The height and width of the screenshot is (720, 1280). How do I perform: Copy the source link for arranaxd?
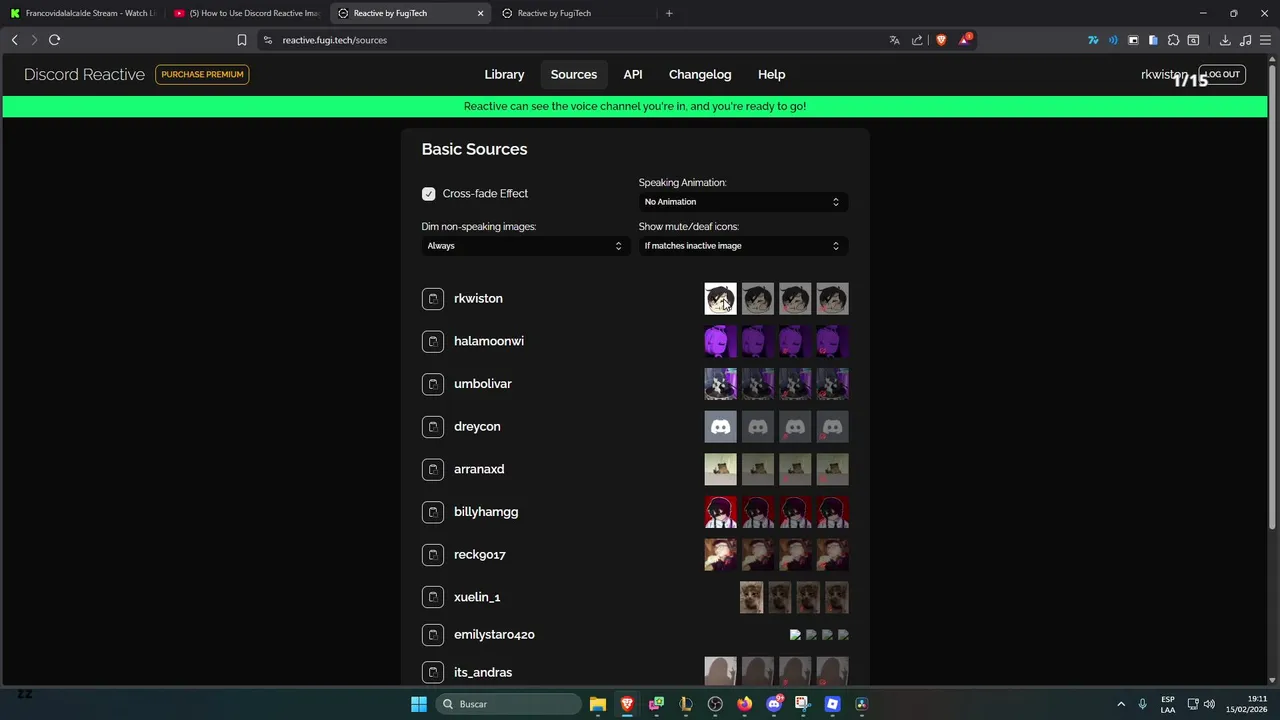(x=433, y=470)
